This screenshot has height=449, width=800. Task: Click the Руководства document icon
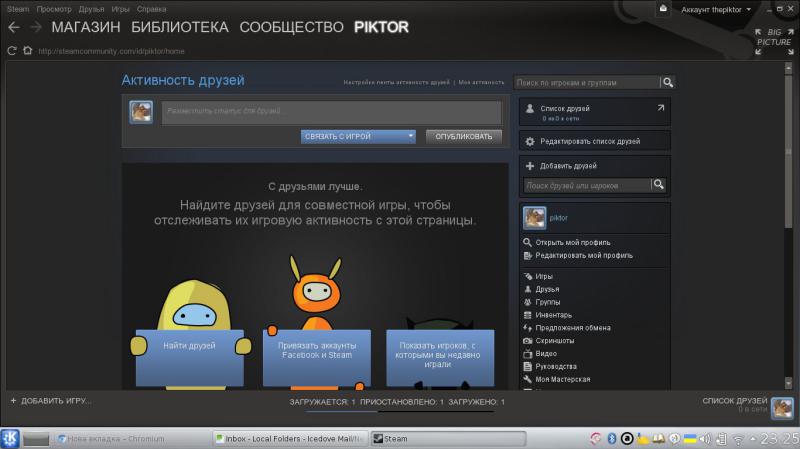coord(528,366)
